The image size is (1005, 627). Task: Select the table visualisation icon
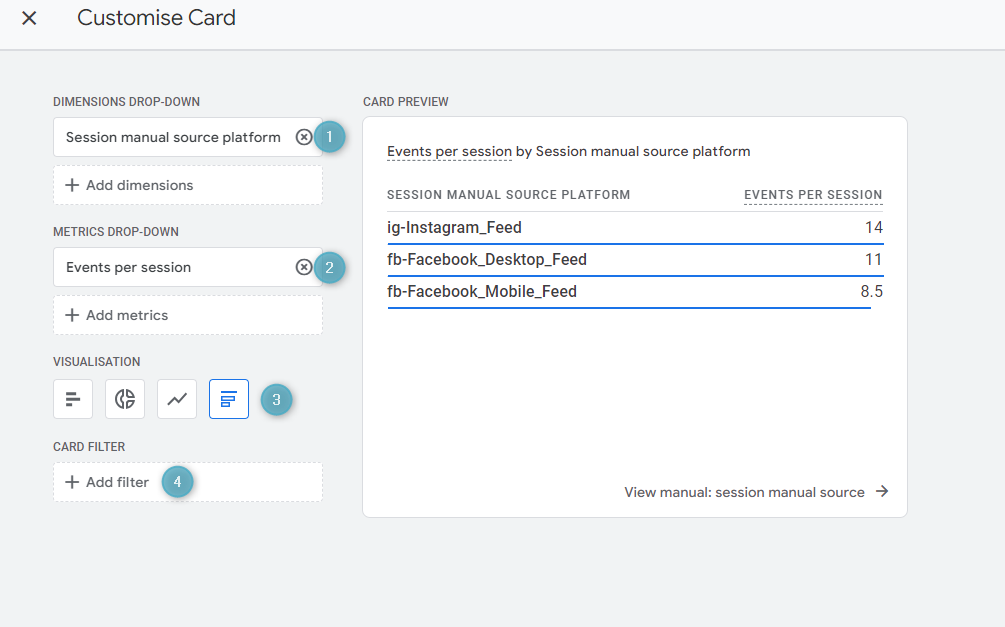point(229,399)
